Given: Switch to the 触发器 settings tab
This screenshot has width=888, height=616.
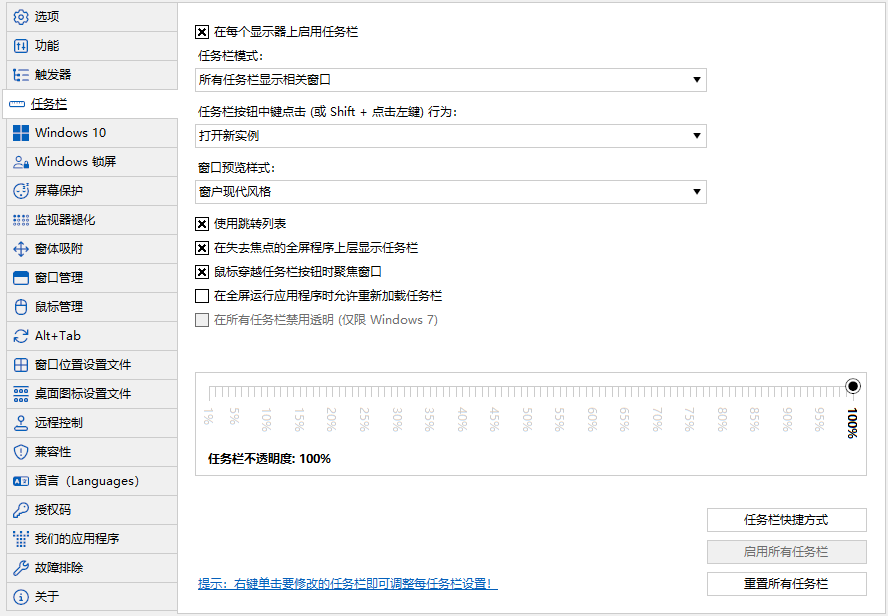Looking at the screenshot, I should point(53,75).
